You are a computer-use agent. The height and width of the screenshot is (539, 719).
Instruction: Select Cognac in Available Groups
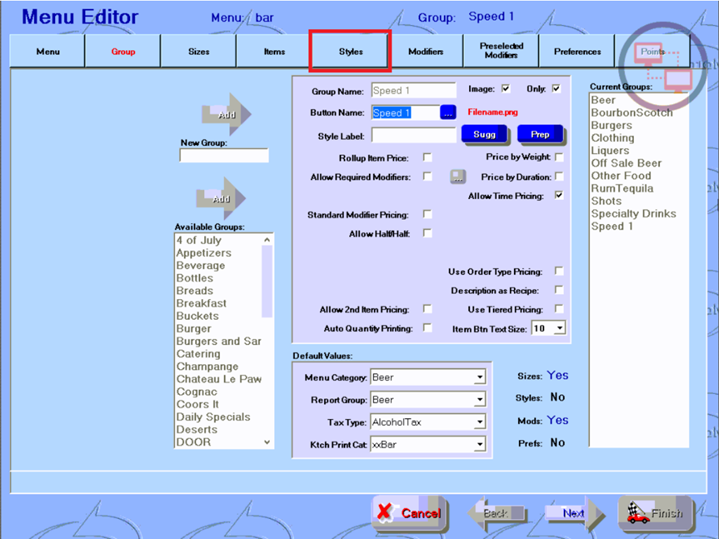(197, 392)
